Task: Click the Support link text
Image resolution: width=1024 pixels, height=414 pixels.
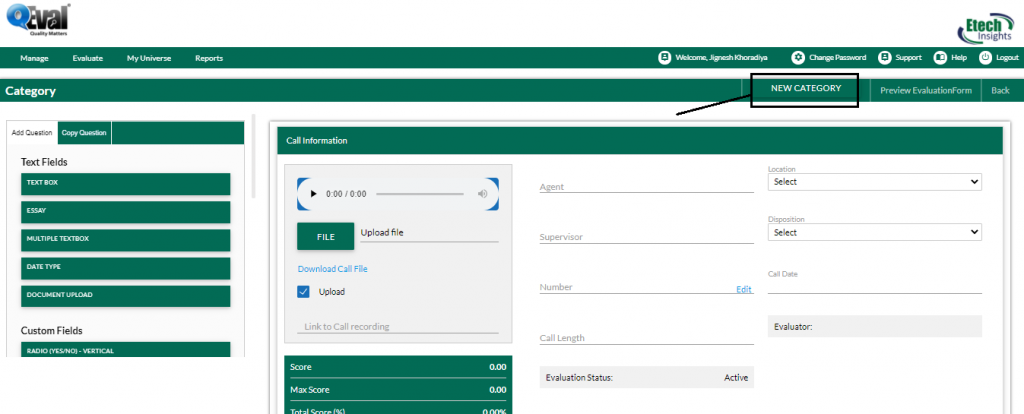Action: point(908,58)
